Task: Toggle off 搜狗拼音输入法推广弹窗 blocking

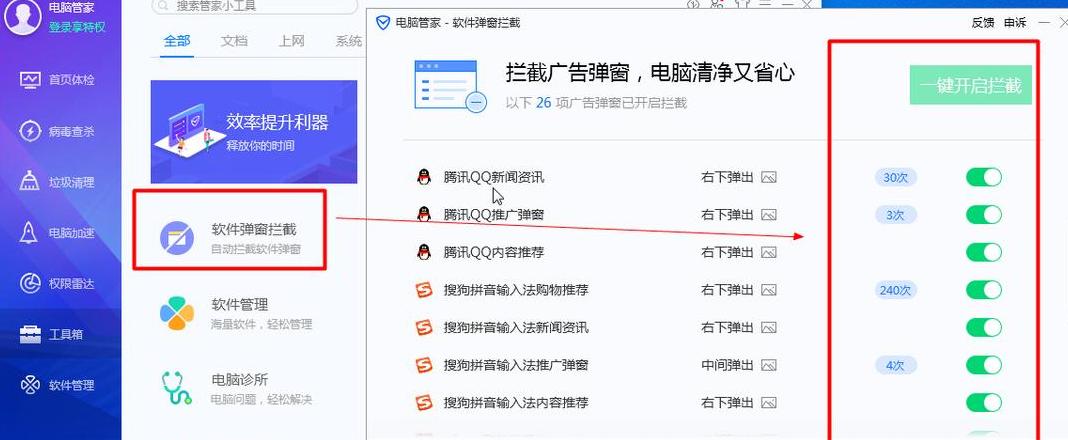Action: tap(984, 365)
